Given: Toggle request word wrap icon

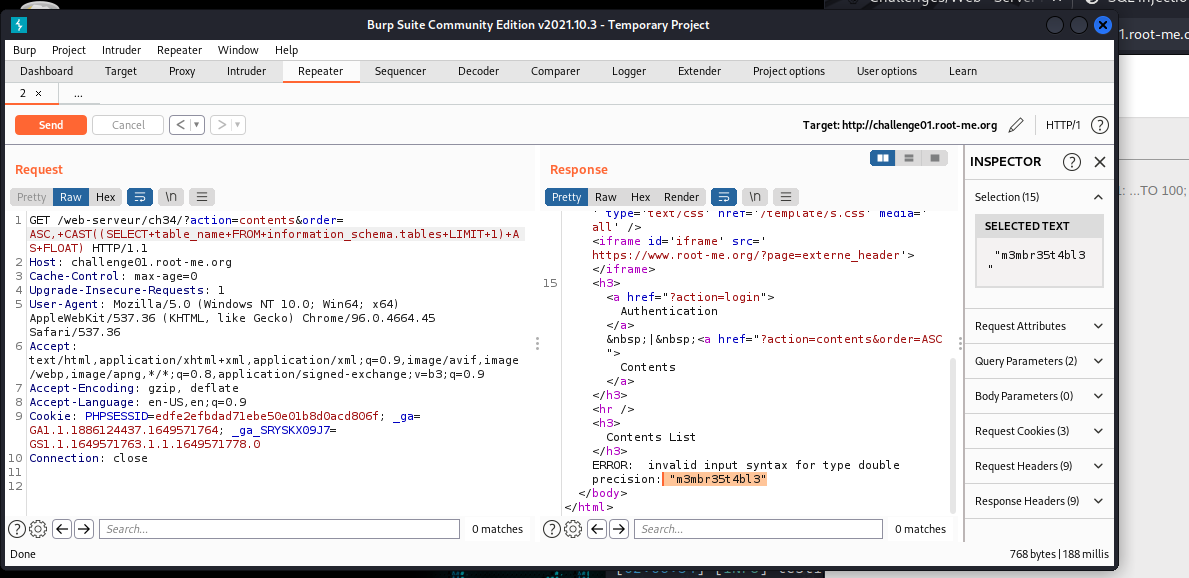Looking at the screenshot, I should click(140, 197).
